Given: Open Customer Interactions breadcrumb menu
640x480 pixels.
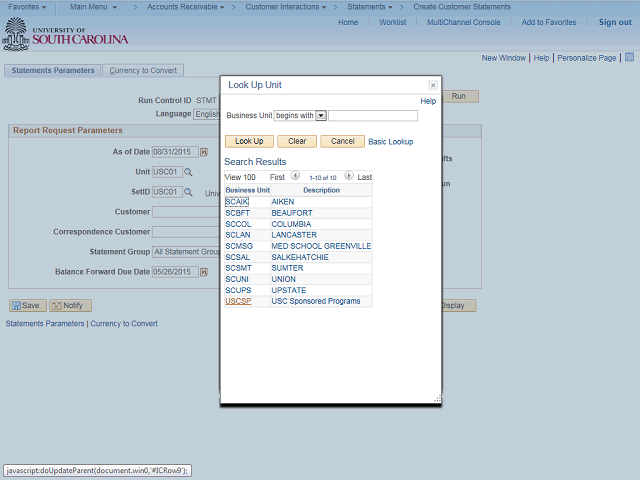Looking at the screenshot, I should tap(286, 7).
